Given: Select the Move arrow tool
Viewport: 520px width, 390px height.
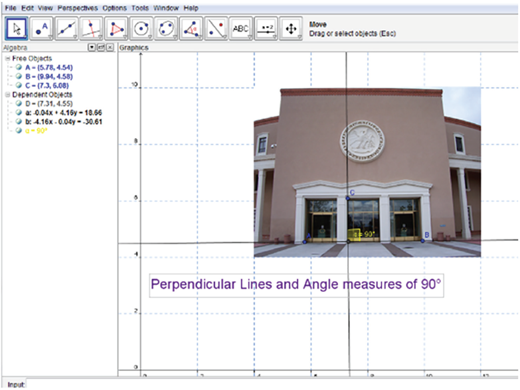Looking at the screenshot, I should click(x=16, y=29).
